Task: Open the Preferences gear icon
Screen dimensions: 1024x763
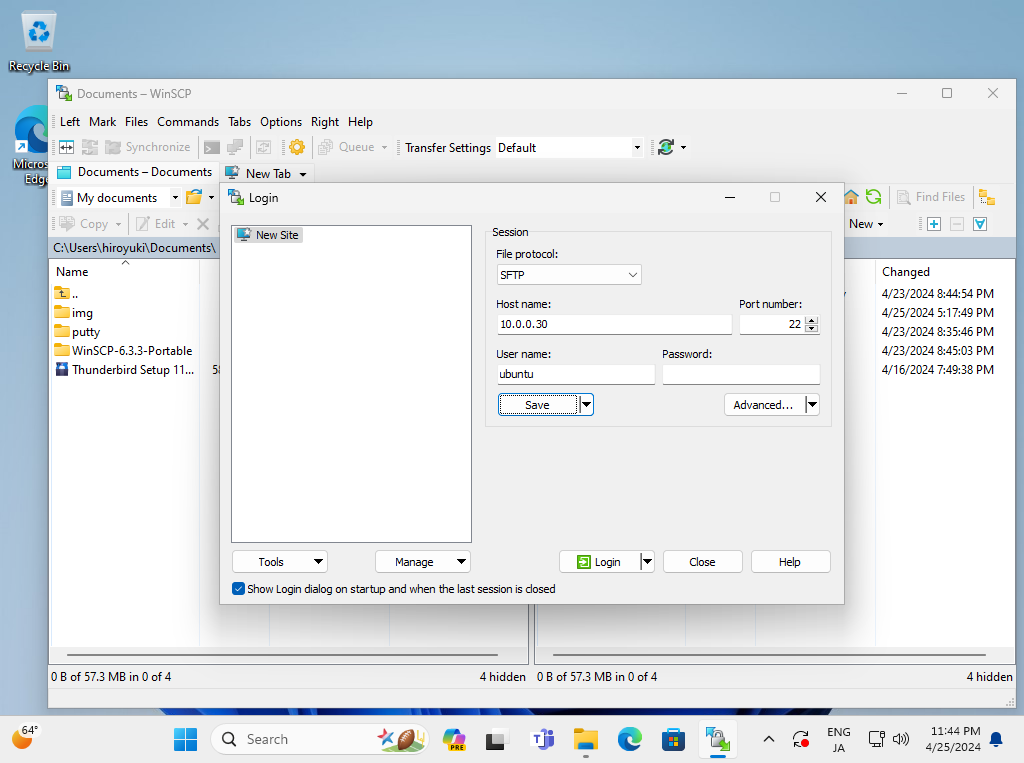Action: [297, 147]
